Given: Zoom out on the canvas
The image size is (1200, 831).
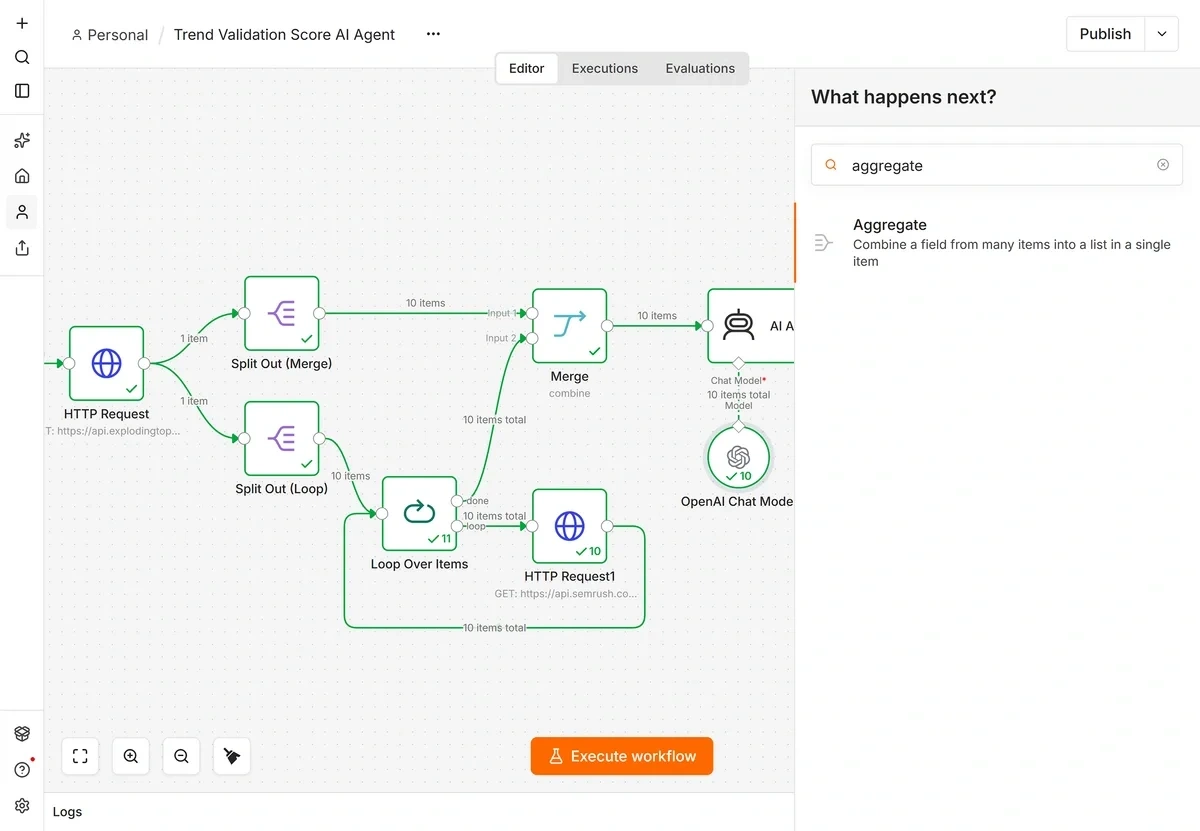Looking at the screenshot, I should (x=181, y=756).
